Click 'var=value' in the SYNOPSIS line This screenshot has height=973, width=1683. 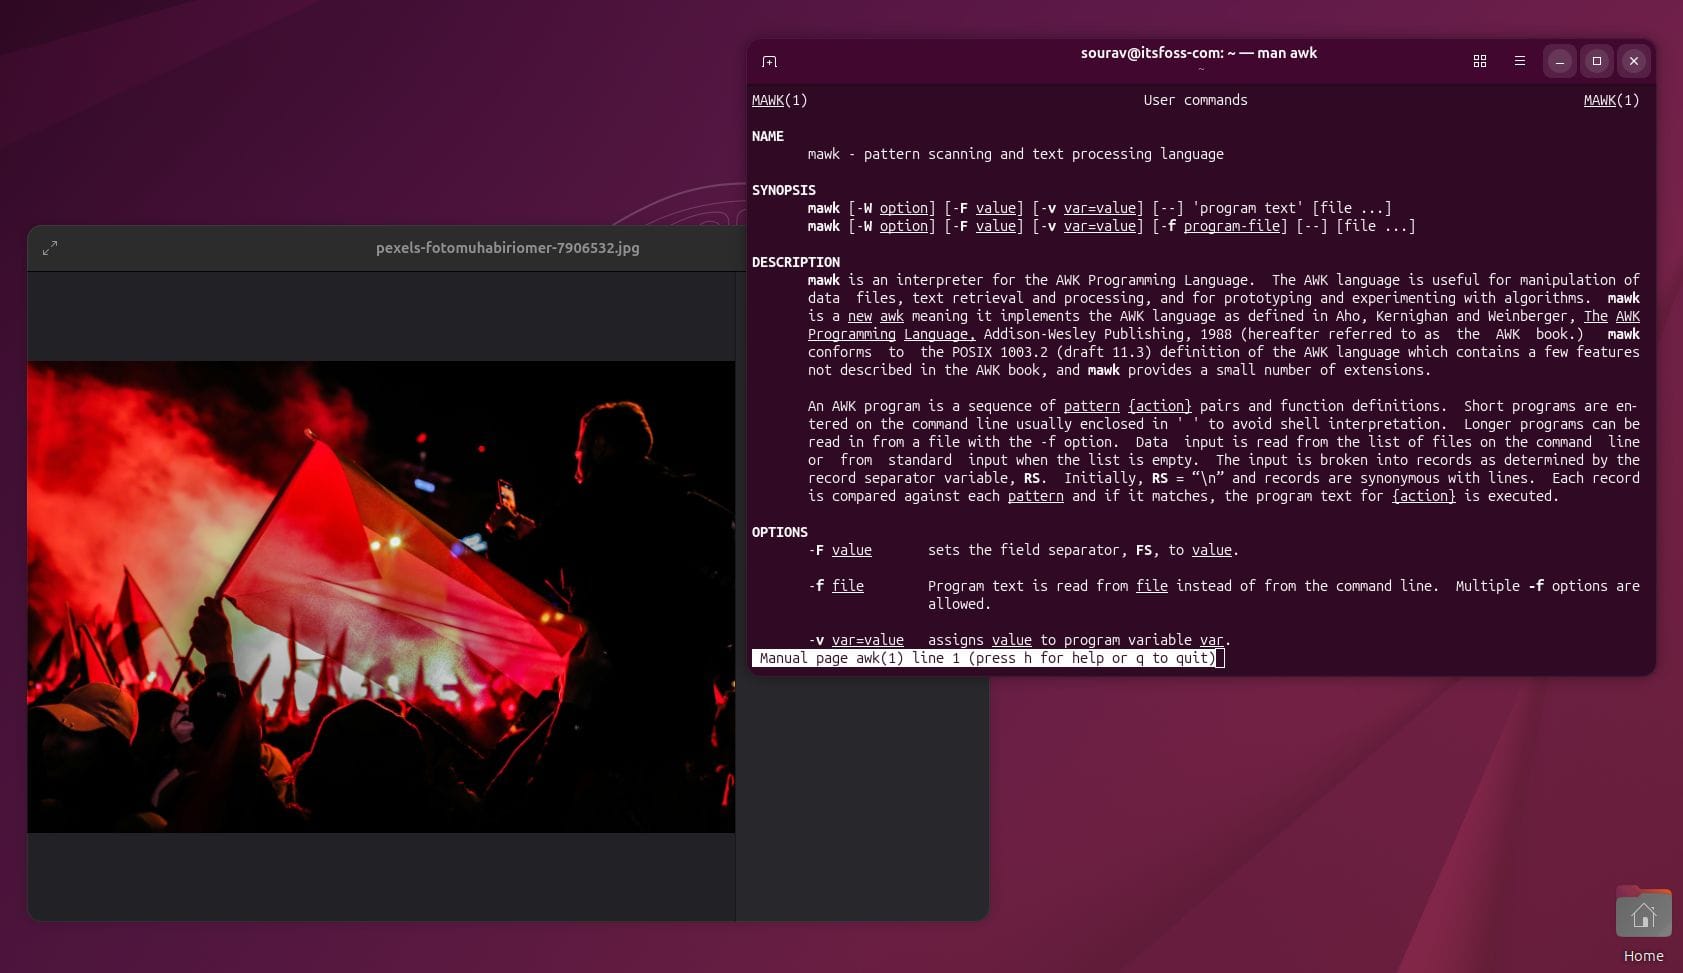pyautogui.click(x=1101, y=208)
